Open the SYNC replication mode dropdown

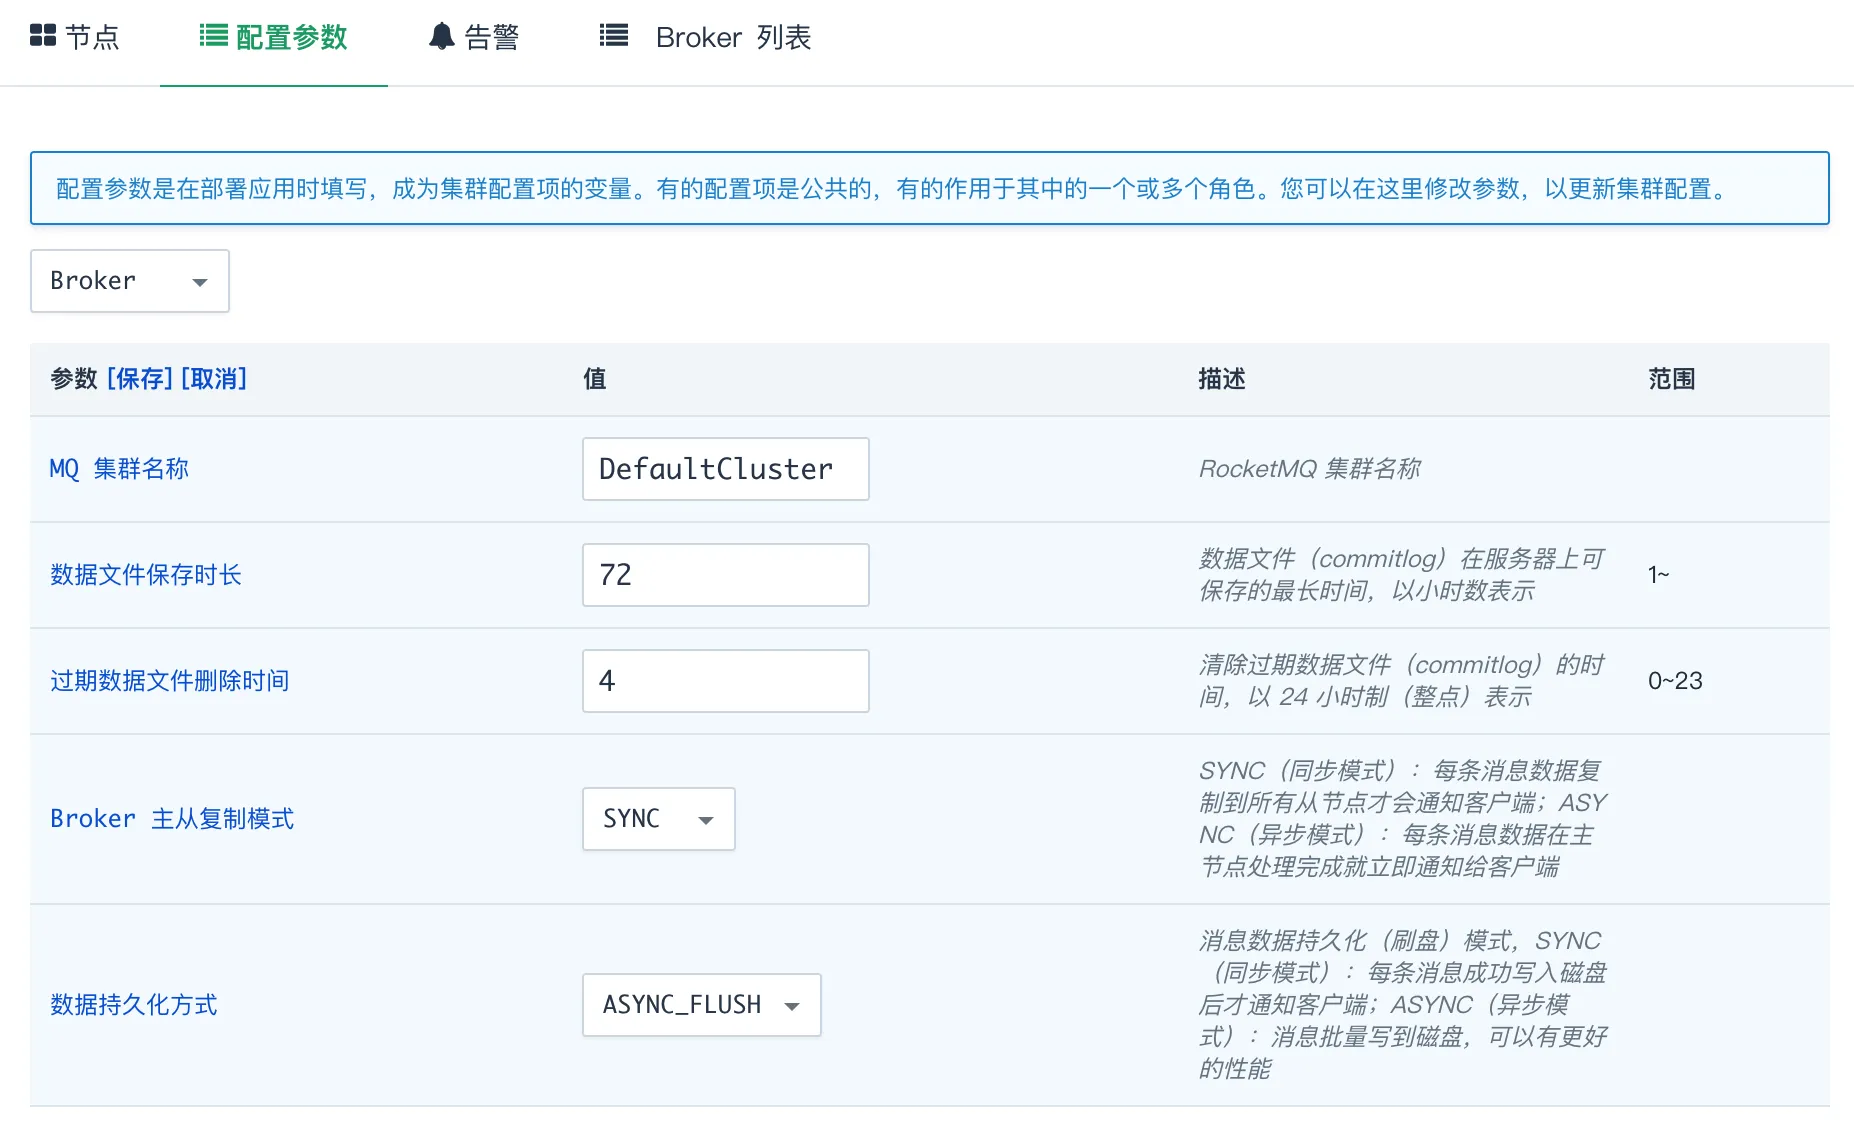coord(658,819)
